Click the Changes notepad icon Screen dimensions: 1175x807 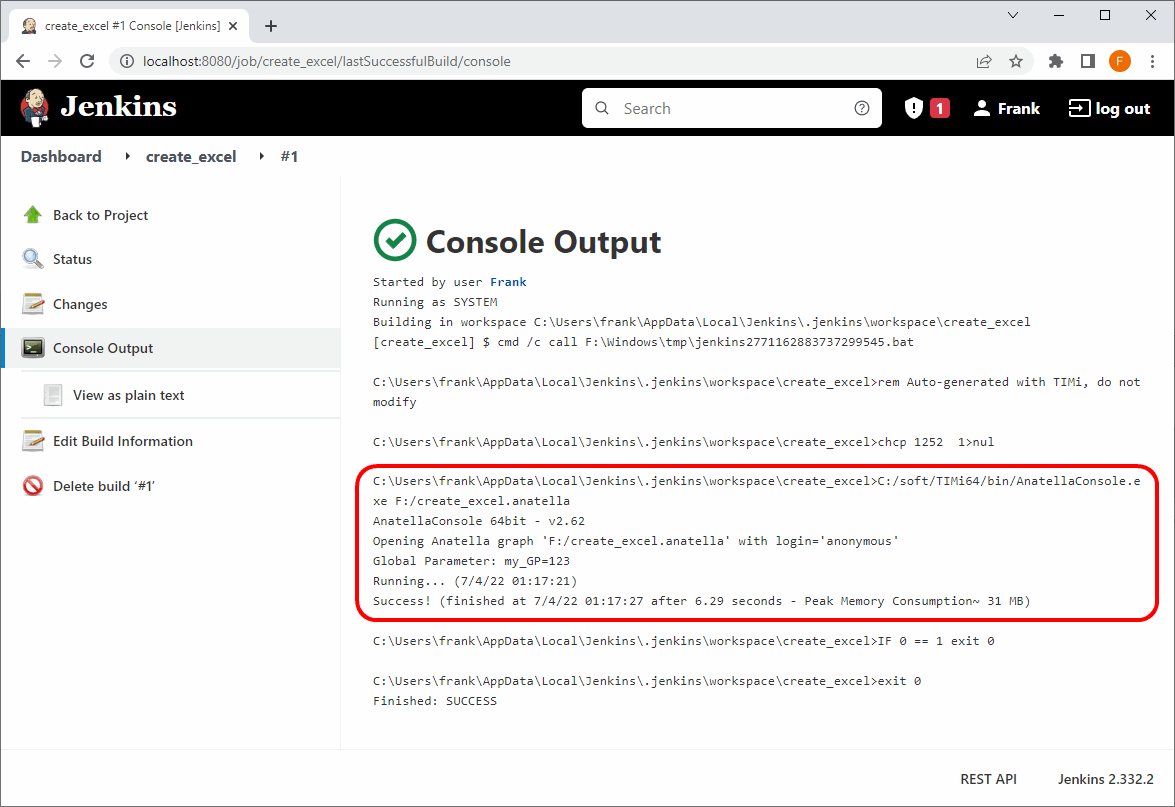pyautogui.click(x=33, y=303)
